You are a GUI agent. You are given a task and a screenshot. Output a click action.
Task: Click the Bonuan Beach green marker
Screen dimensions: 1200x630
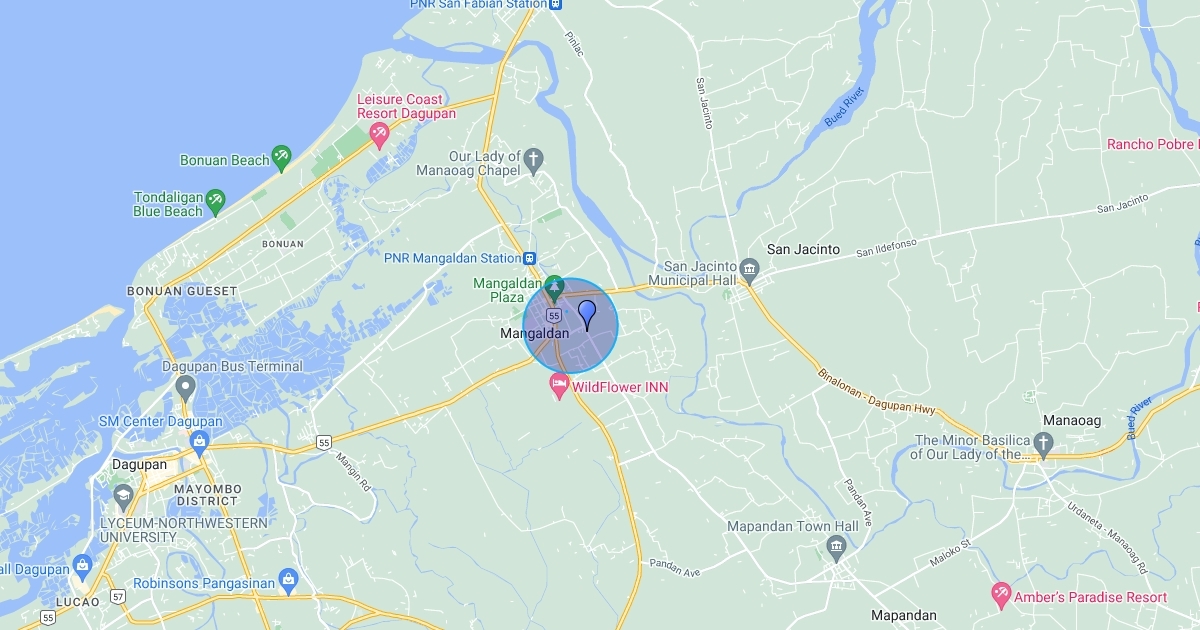tap(282, 157)
